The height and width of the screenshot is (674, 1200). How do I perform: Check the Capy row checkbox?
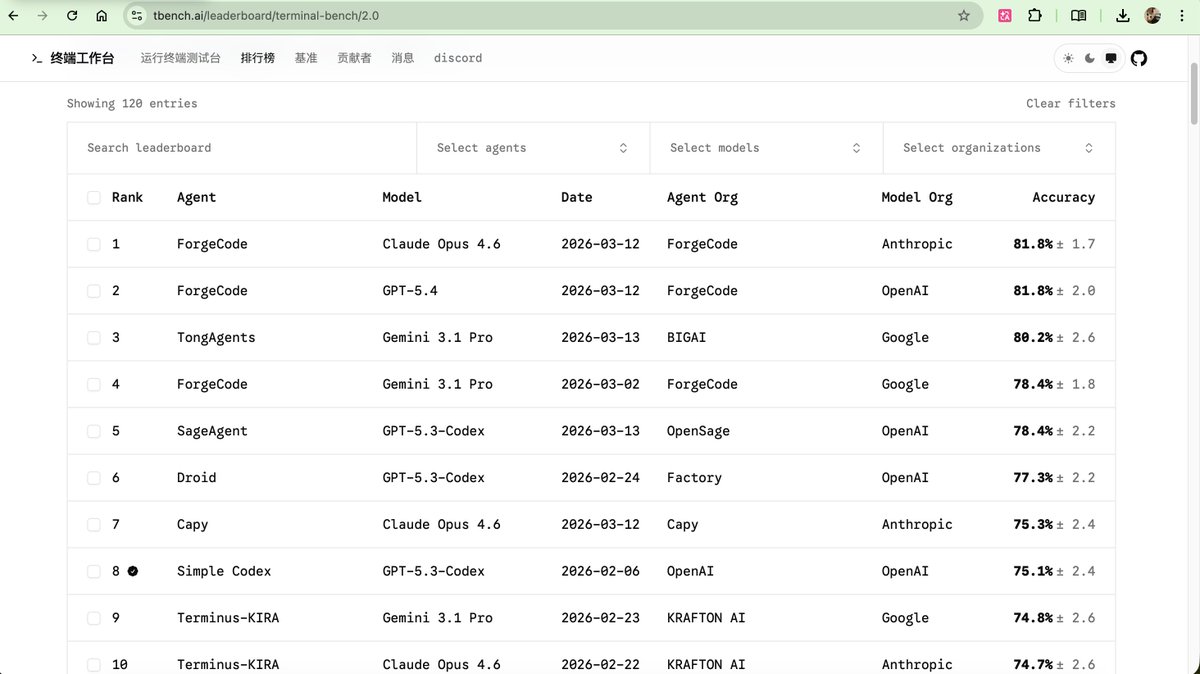tap(94, 524)
